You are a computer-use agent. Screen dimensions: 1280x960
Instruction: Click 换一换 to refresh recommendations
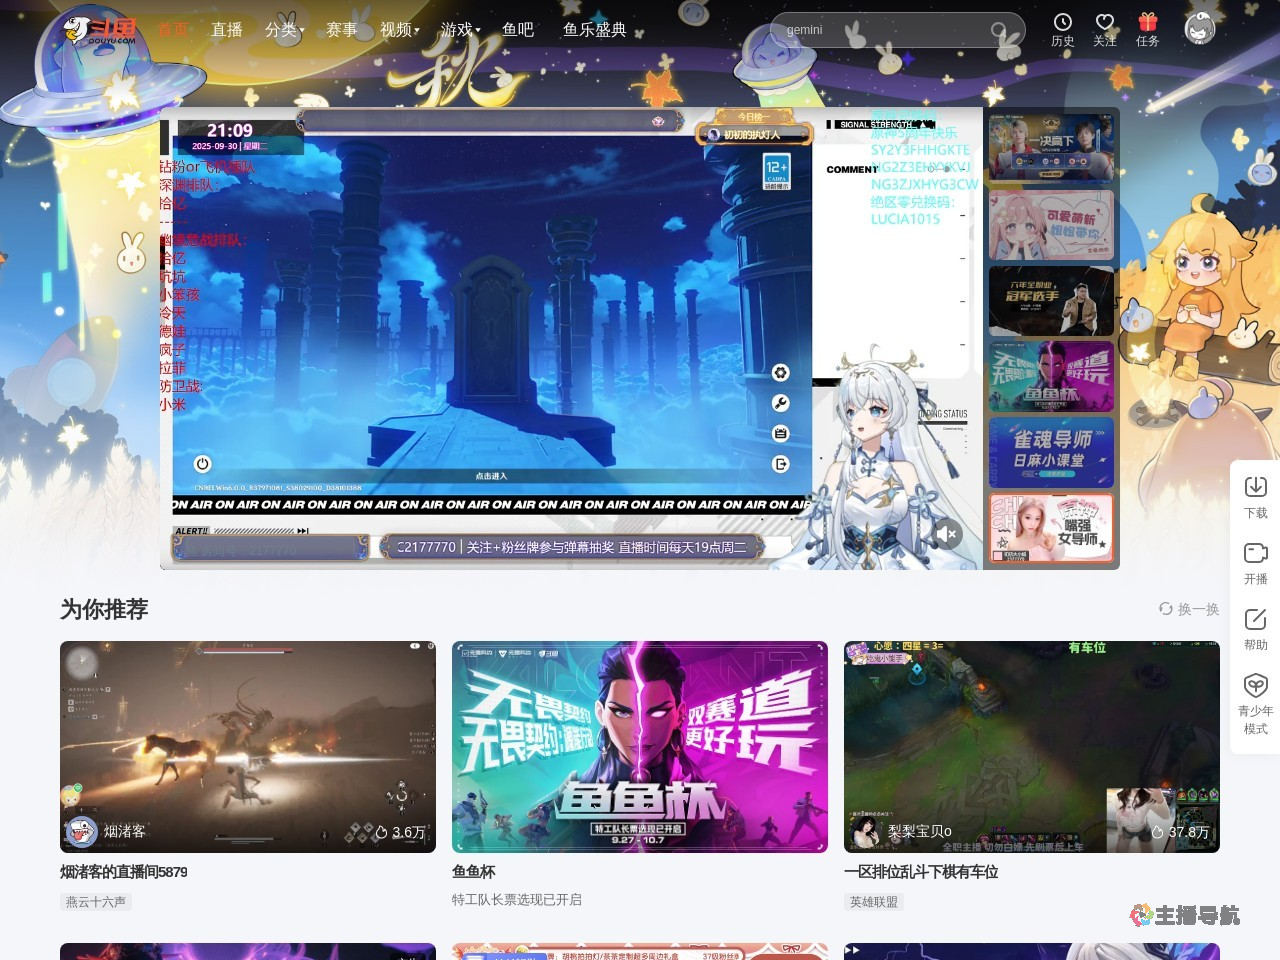pos(1189,609)
